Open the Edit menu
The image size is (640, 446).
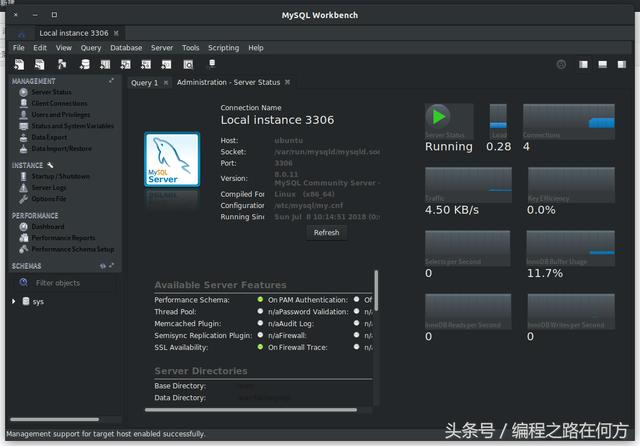click(40, 48)
